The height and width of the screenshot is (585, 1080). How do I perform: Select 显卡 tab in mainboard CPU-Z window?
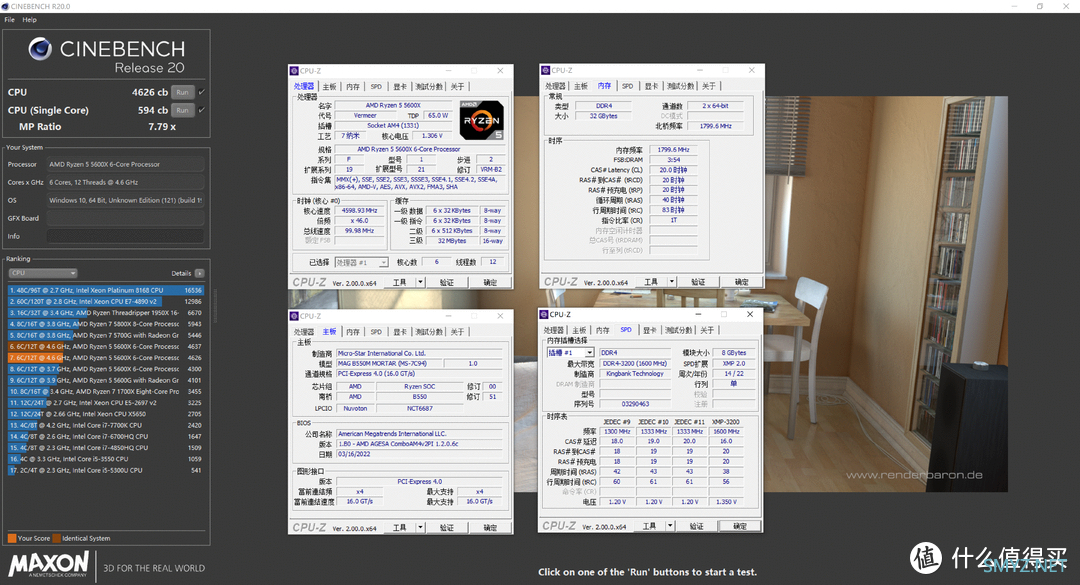pyautogui.click(x=399, y=332)
